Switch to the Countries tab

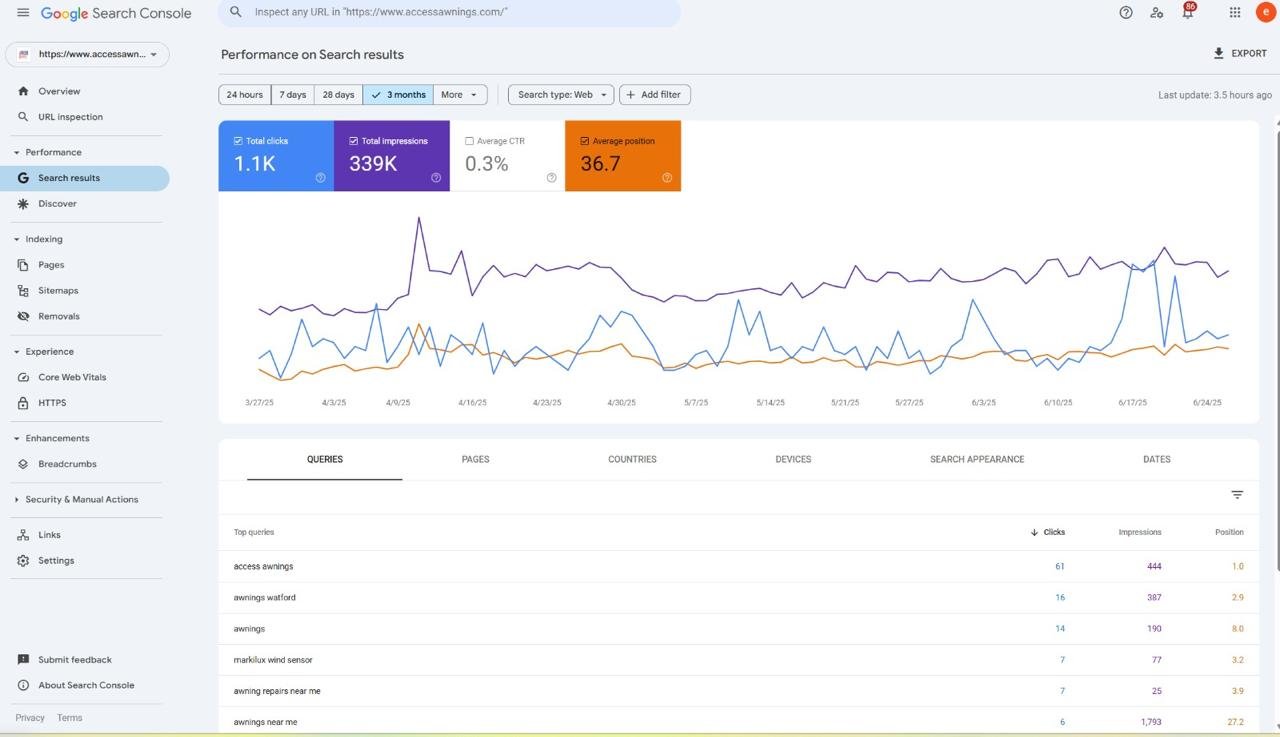tap(633, 459)
